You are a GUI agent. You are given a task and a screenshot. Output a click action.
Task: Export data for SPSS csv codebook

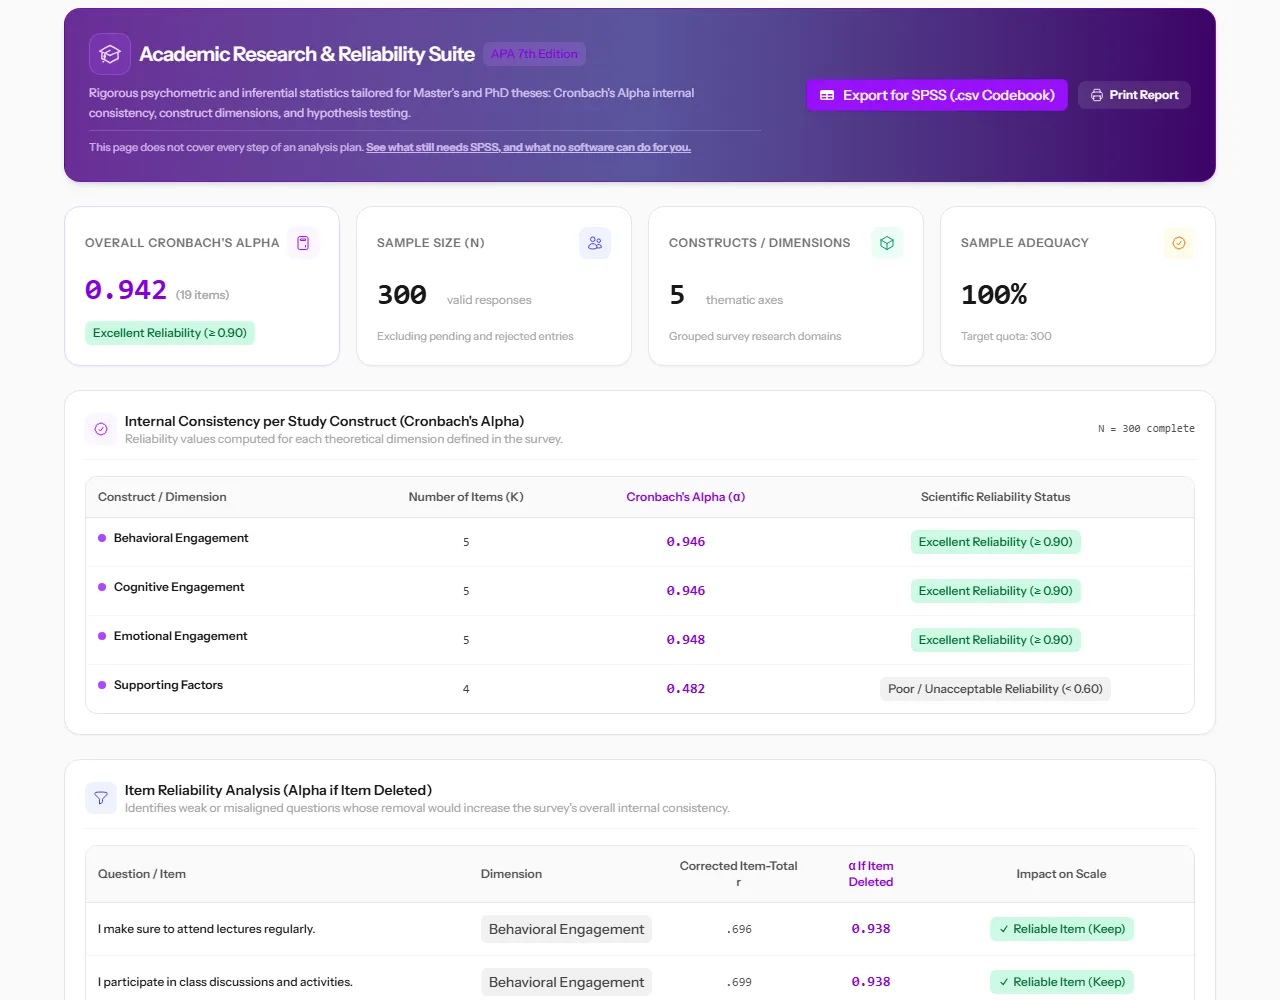pos(937,95)
